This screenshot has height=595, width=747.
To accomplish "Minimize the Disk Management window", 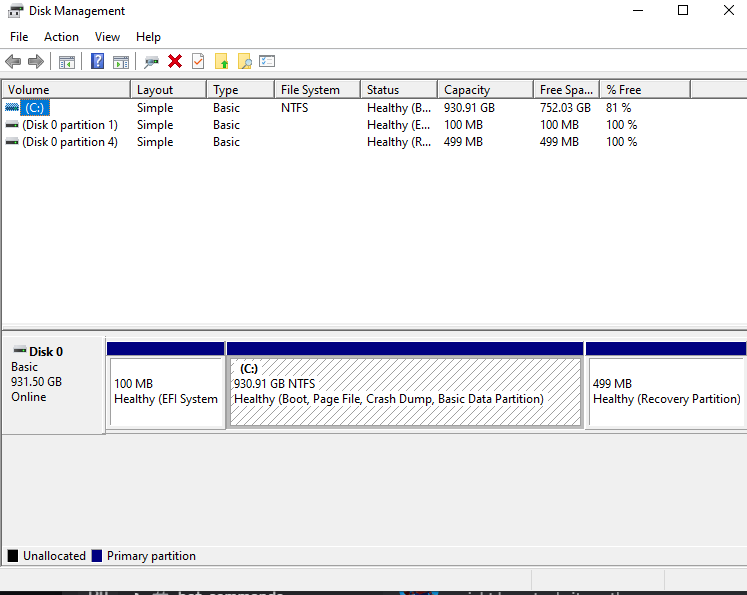I will (638, 10).
